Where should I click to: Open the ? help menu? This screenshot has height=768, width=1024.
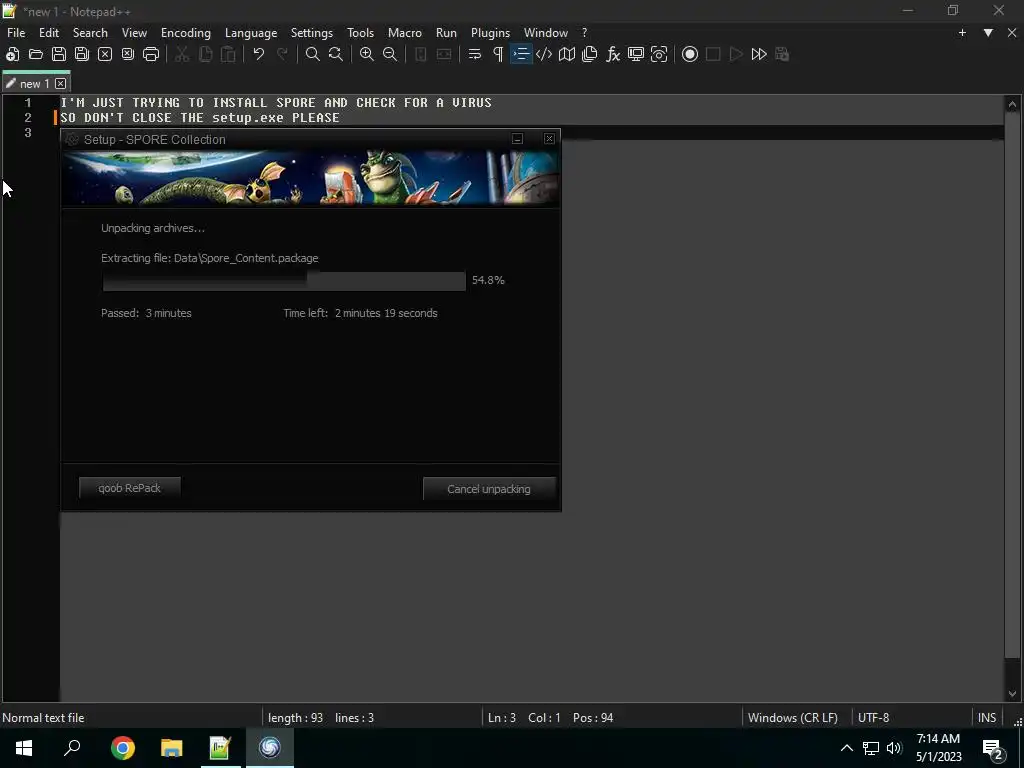point(584,33)
